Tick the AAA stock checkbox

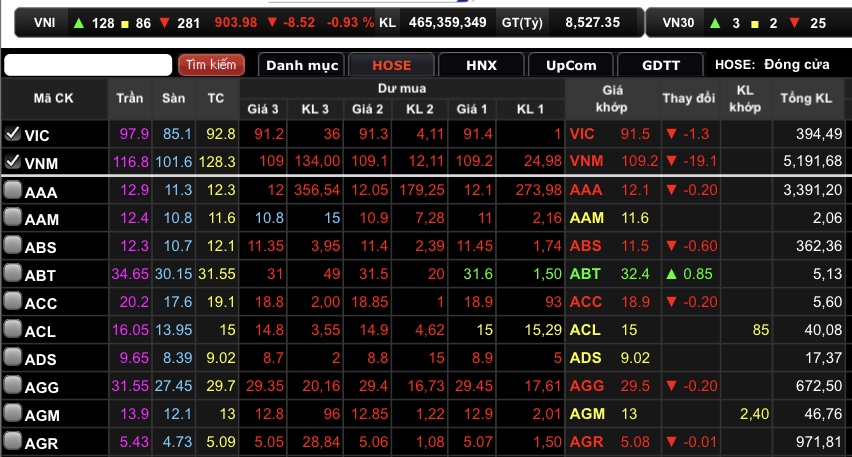[x=12, y=190]
